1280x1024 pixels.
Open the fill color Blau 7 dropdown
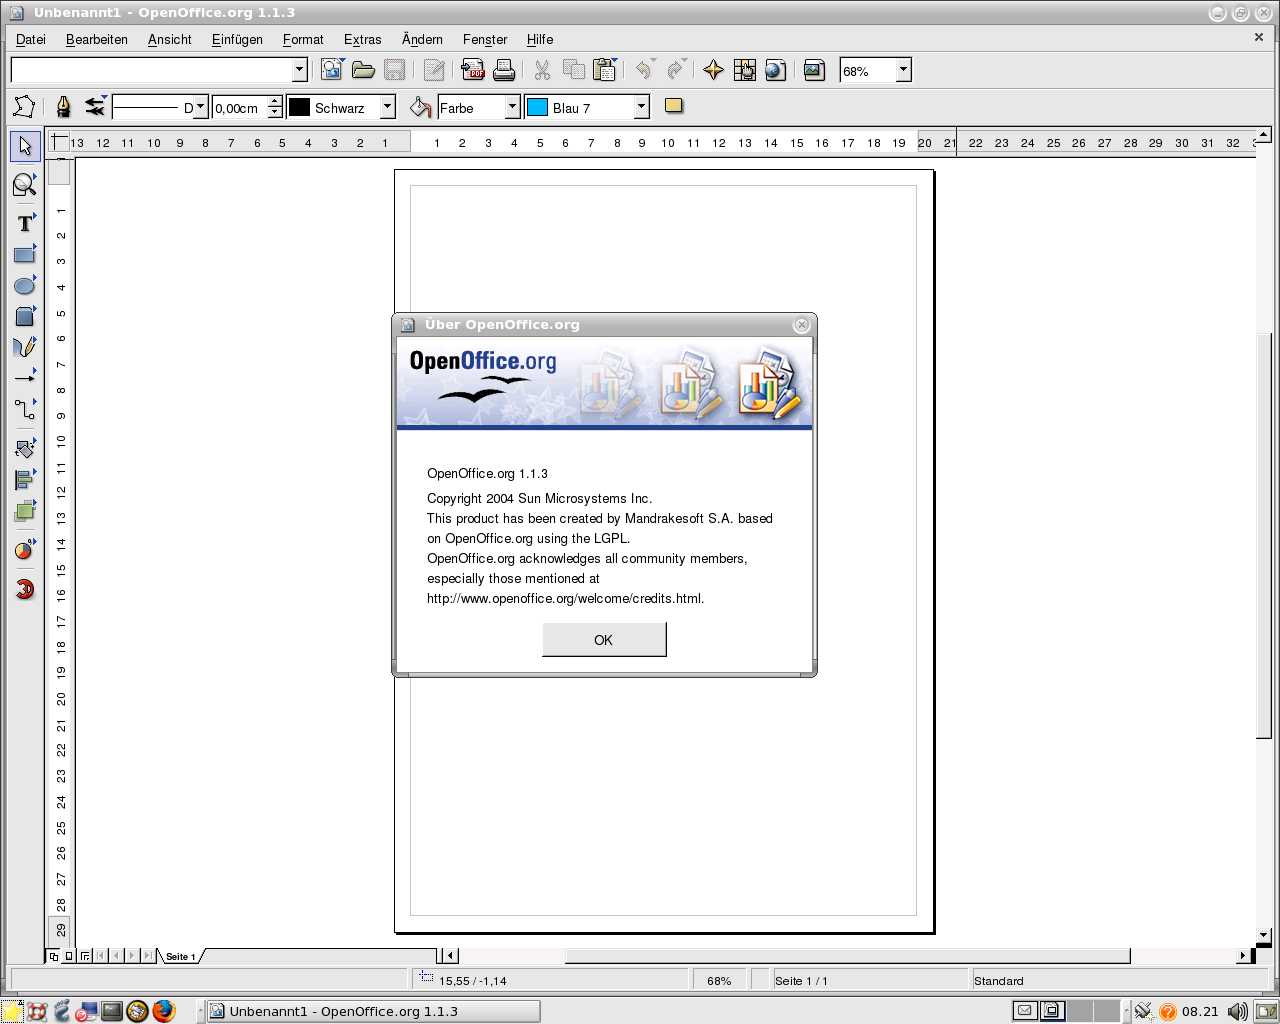click(x=642, y=107)
